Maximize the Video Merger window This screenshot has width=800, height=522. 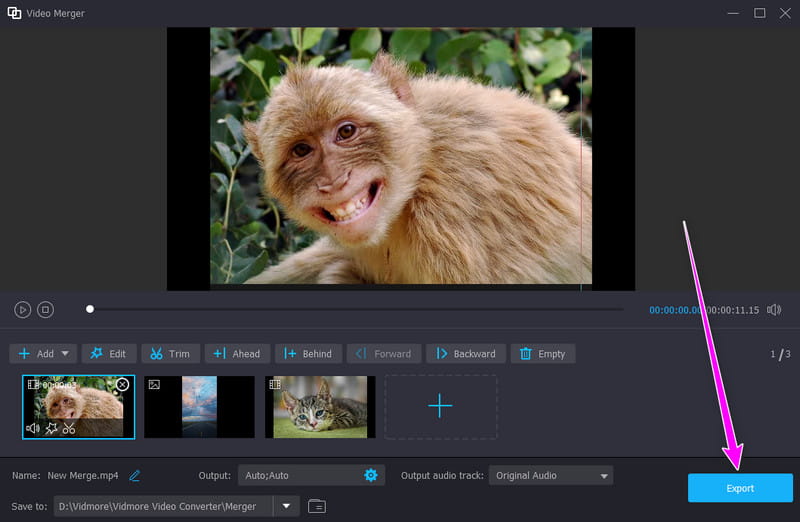click(760, 13)
